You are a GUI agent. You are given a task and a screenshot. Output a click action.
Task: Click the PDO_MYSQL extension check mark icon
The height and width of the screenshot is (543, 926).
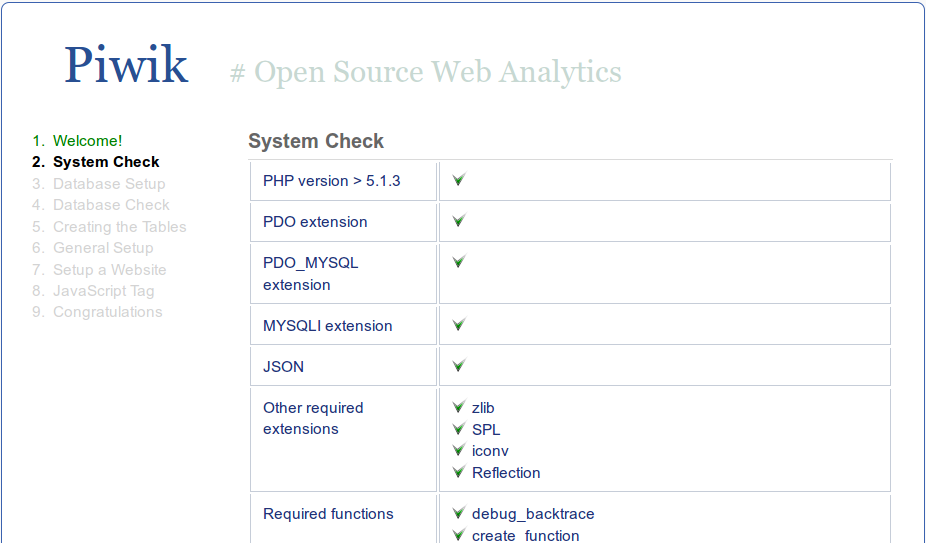pos(459,261)
